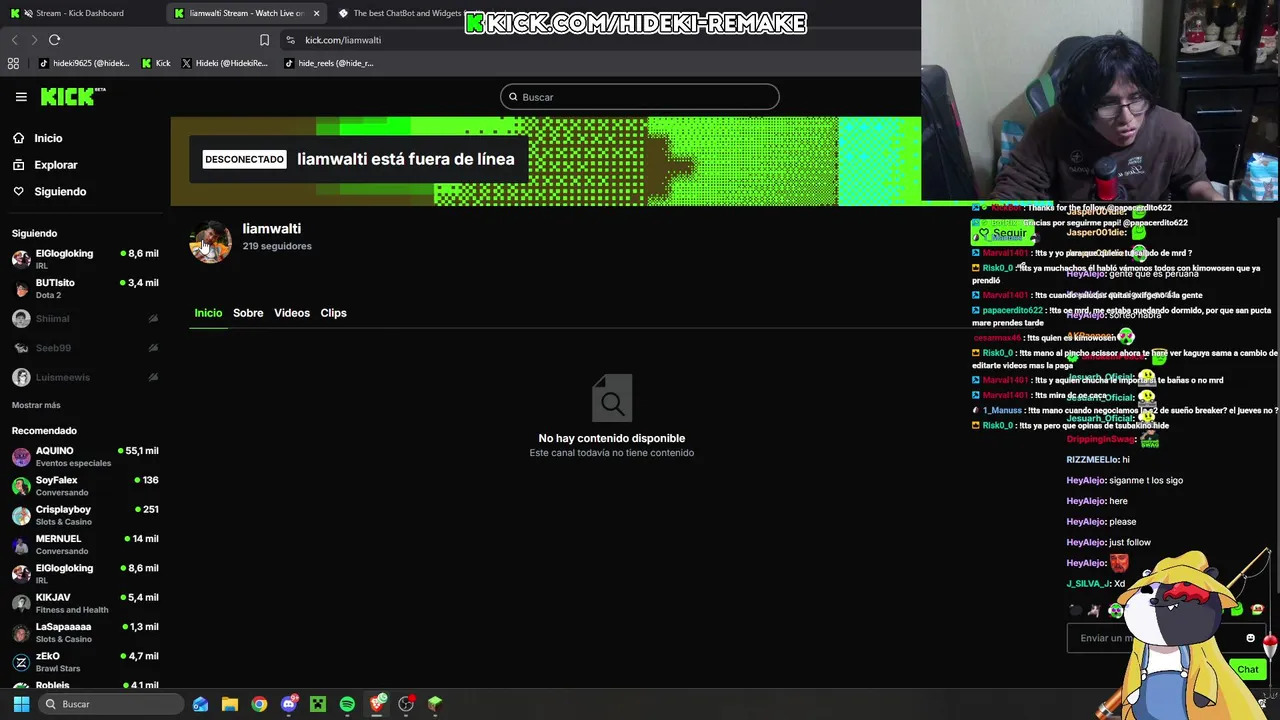Image resolution: width=1280 pixels, height=720 pixels.
Task: Open Spotify from the taskbar
Action: [347, 704]
